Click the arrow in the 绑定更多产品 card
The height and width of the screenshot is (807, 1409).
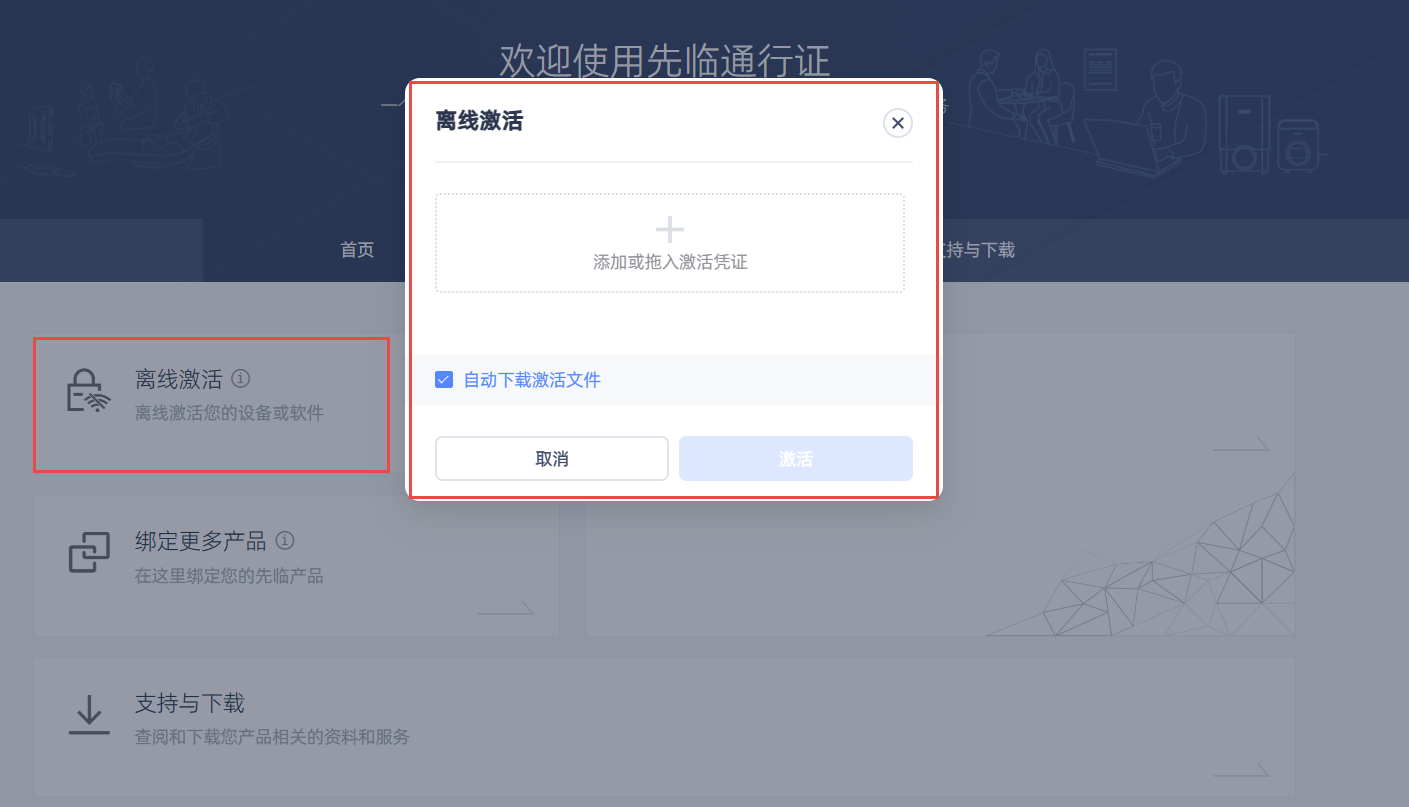[x=505, y=609]
